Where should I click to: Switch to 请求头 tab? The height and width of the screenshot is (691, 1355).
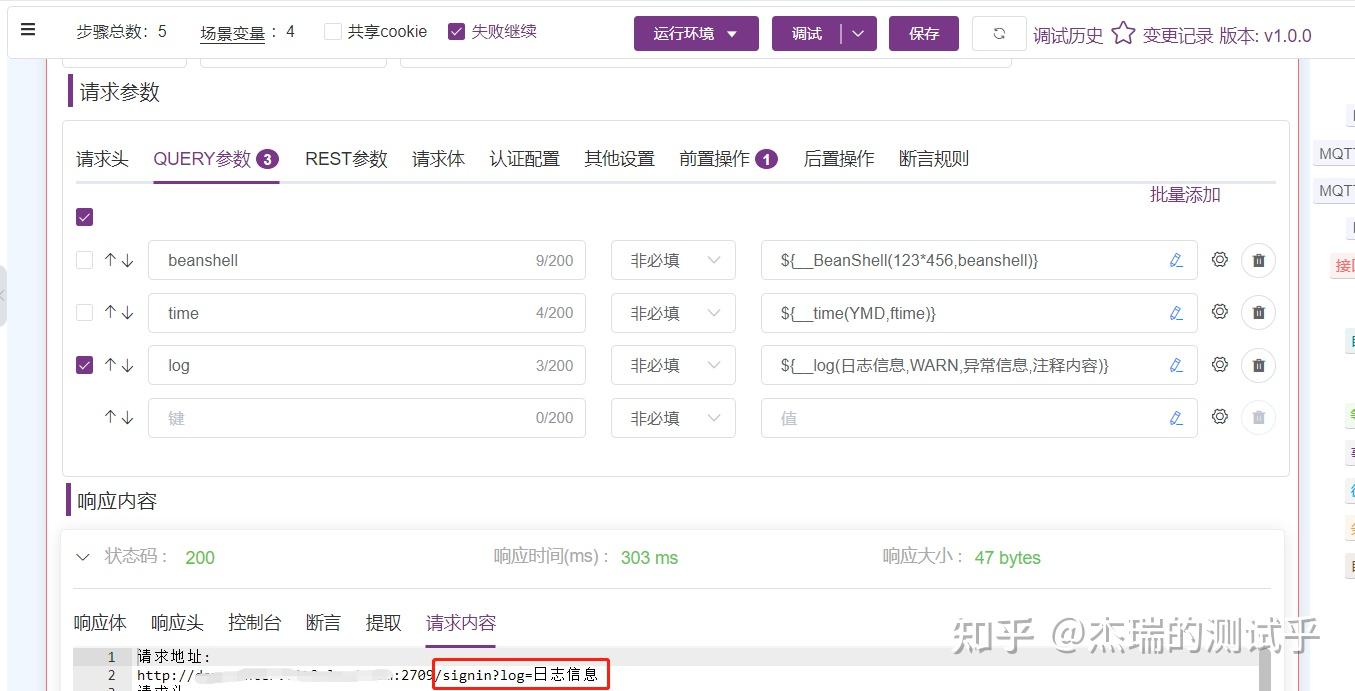(x=102, y=159)
